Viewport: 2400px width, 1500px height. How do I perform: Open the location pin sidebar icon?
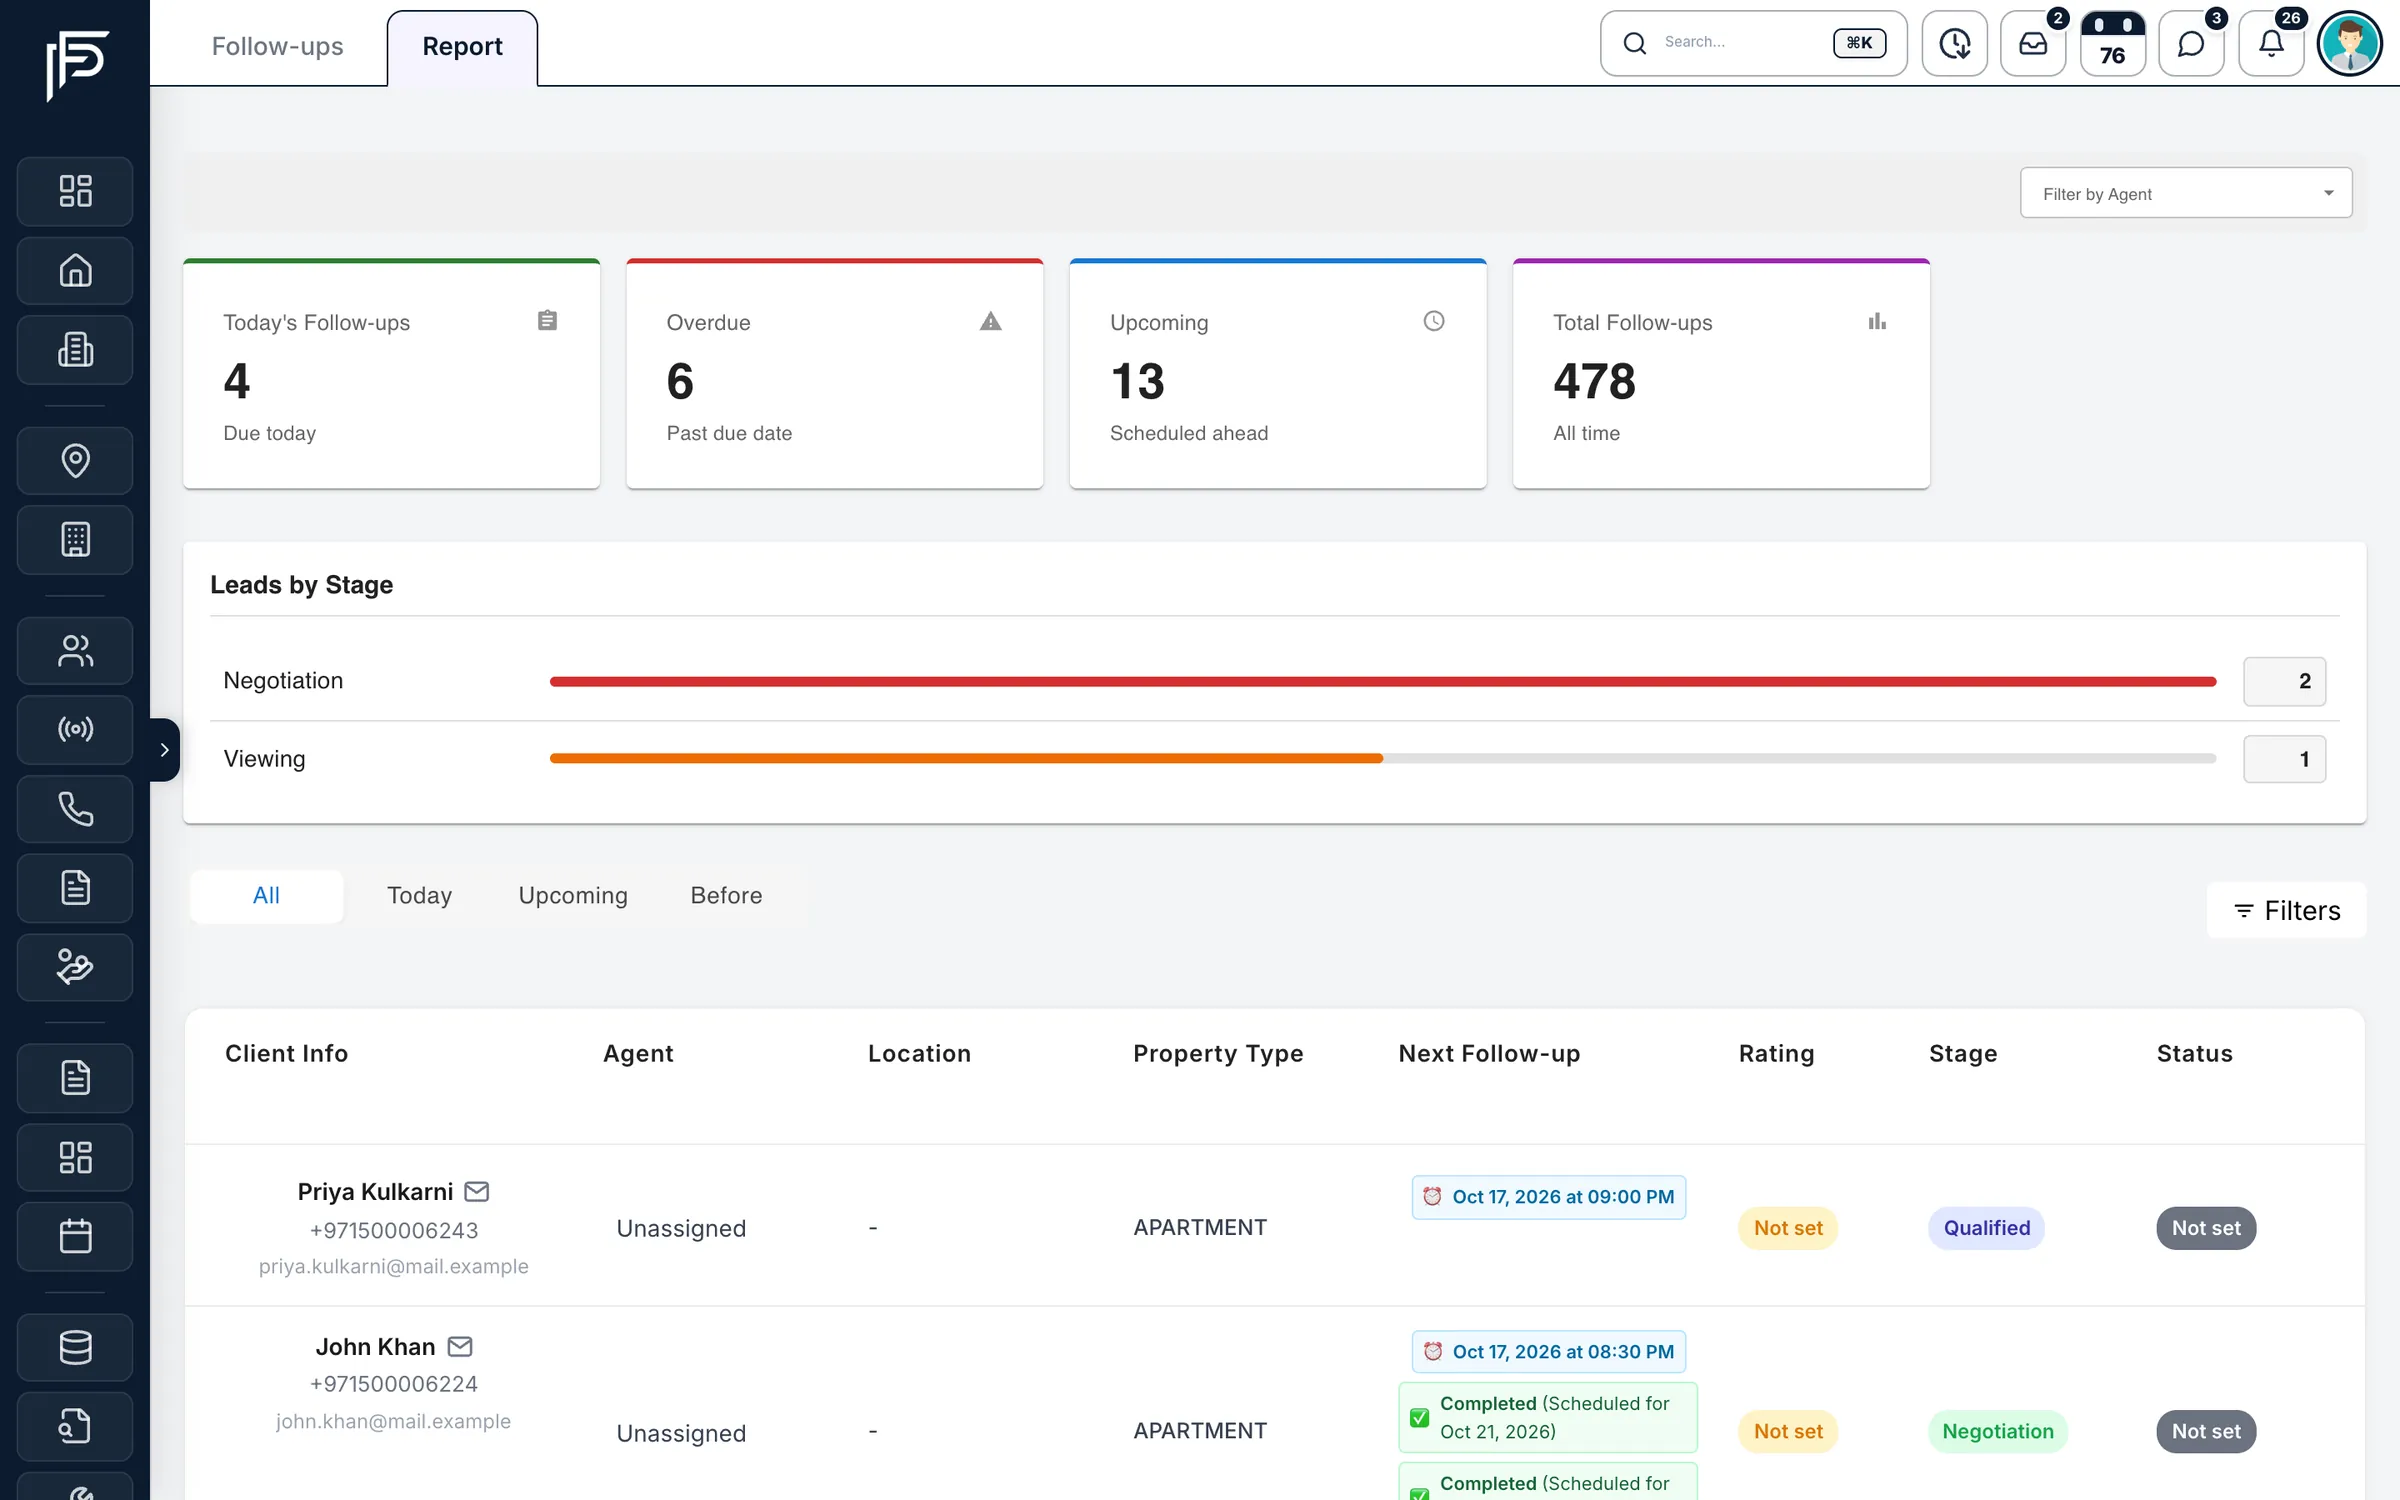(75, 460)
